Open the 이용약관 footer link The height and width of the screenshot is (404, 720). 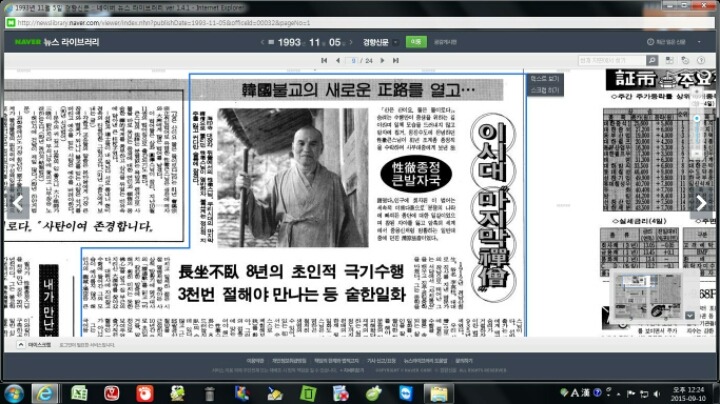pos(255,361)
